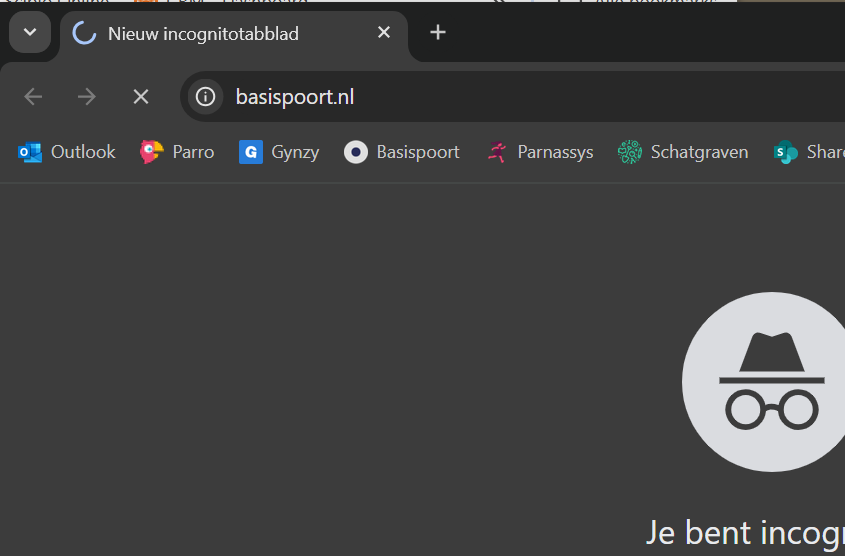Close the Nieuw incognitotabblad tab
The image size is (845, 556).
coord(384,33)
